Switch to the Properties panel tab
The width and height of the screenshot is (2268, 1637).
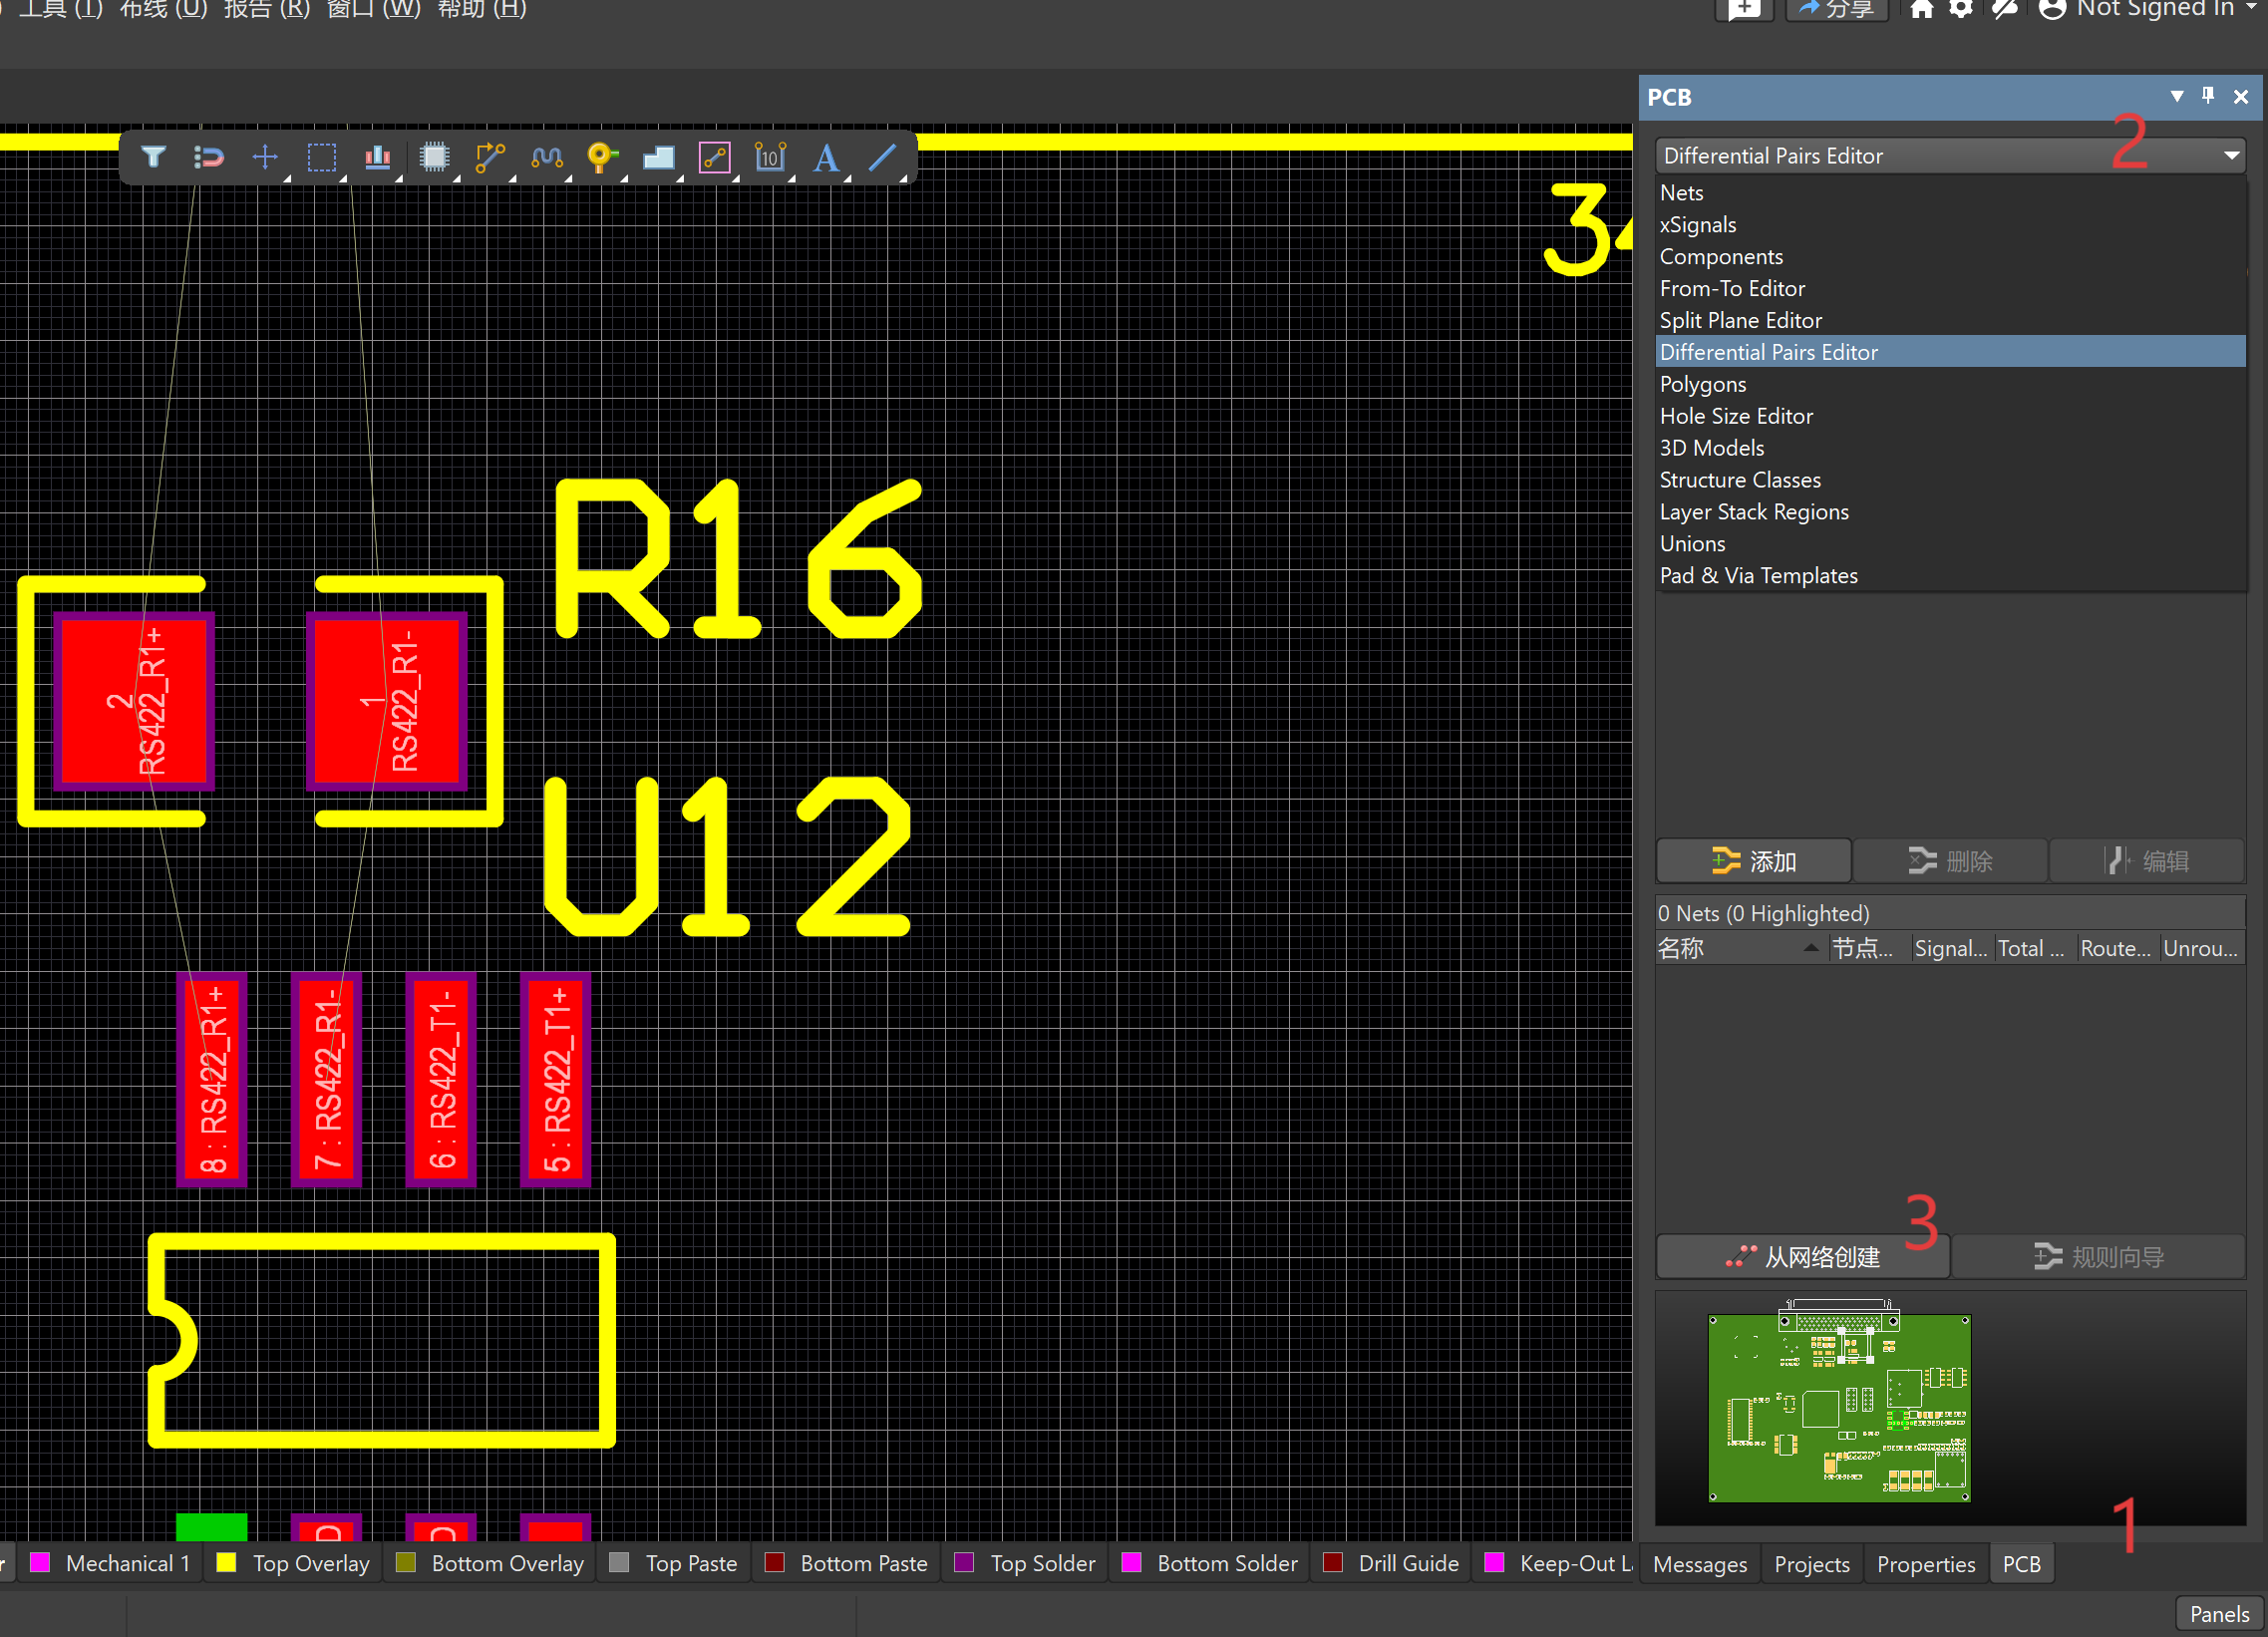click(x=1925, y=1564)
